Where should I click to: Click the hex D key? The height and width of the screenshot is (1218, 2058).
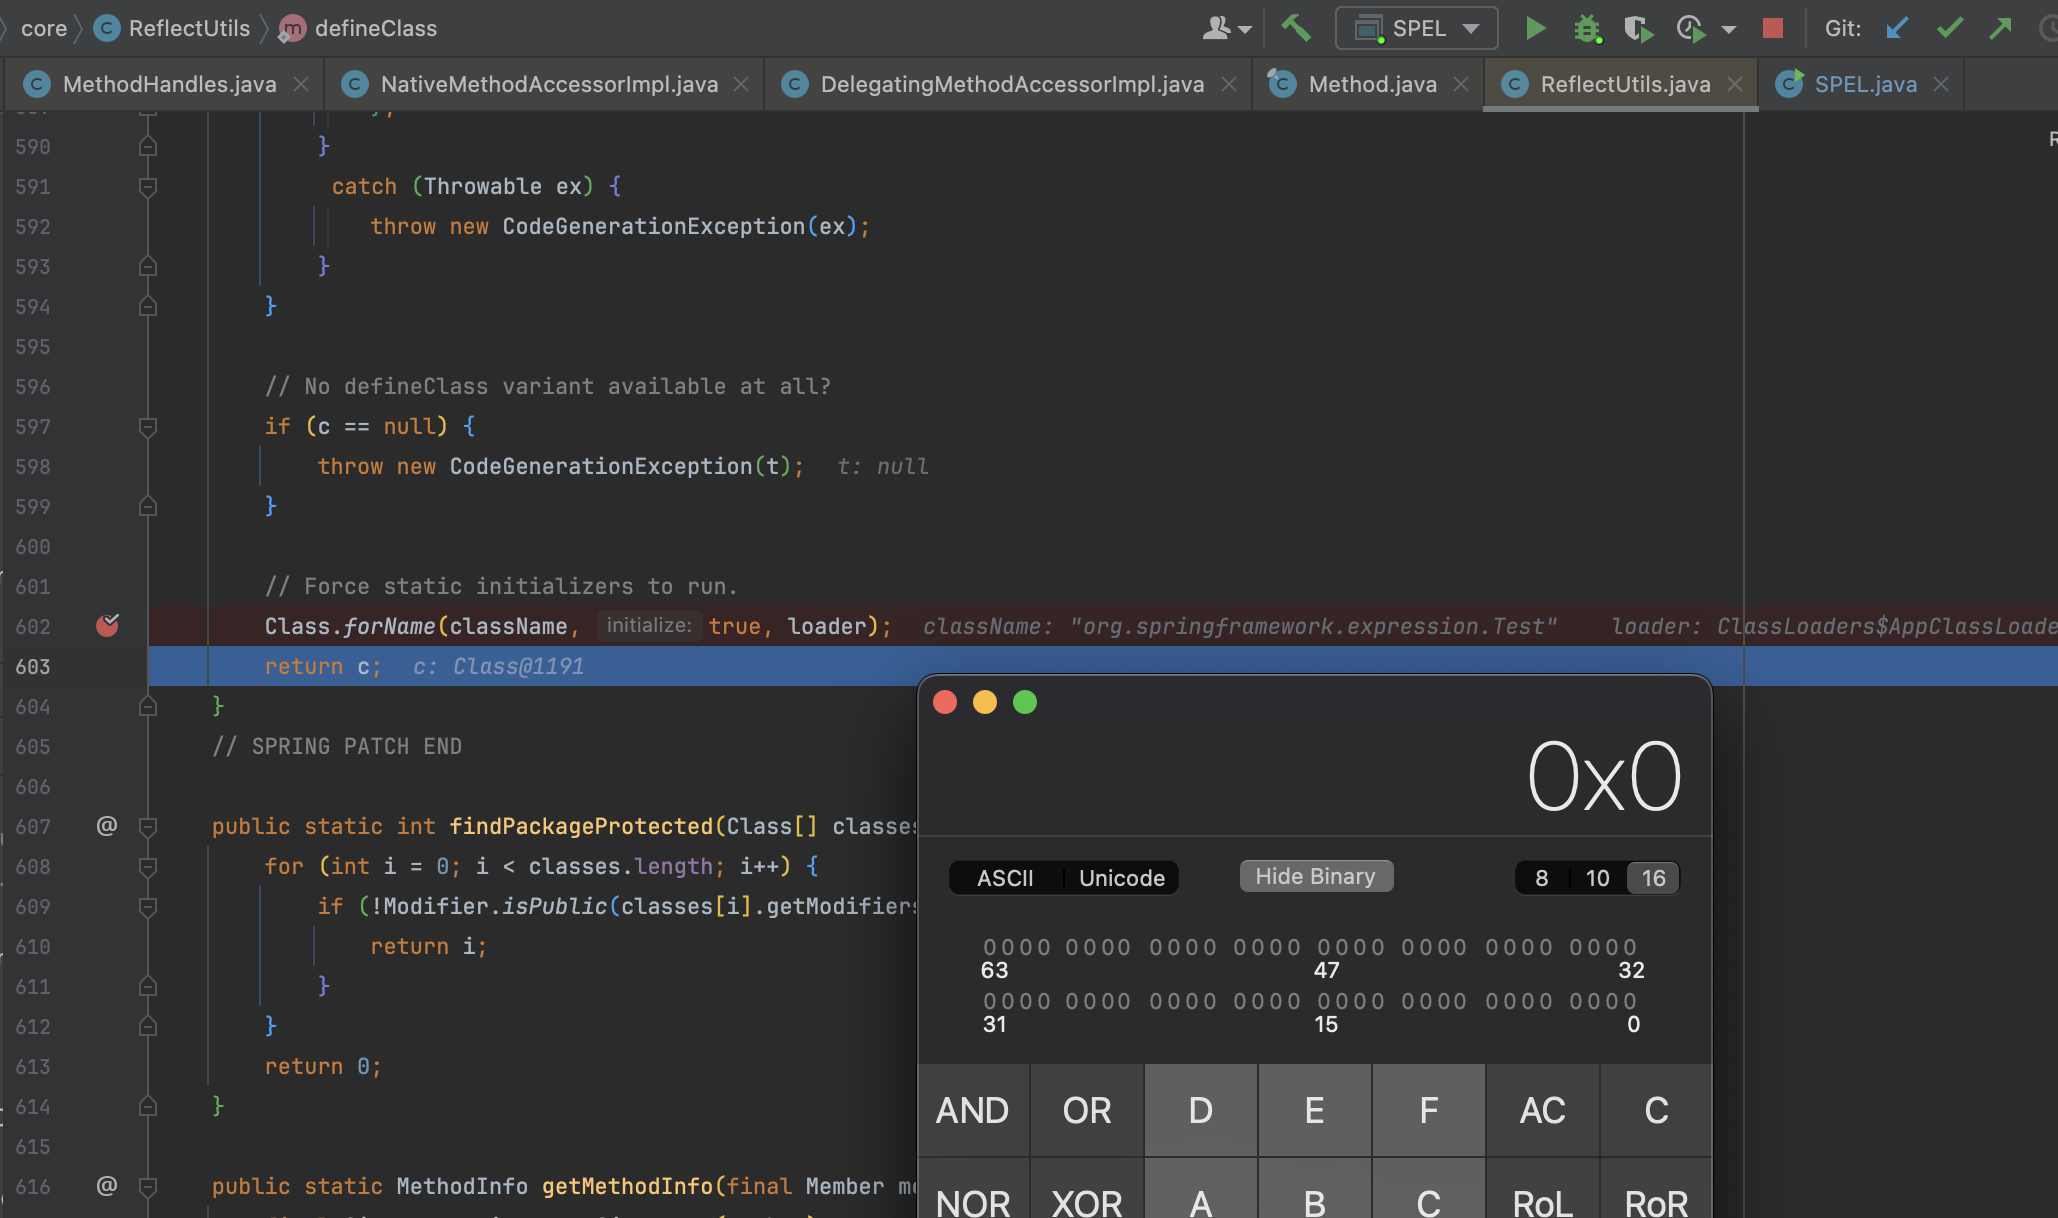(x=1201, y=1110)
